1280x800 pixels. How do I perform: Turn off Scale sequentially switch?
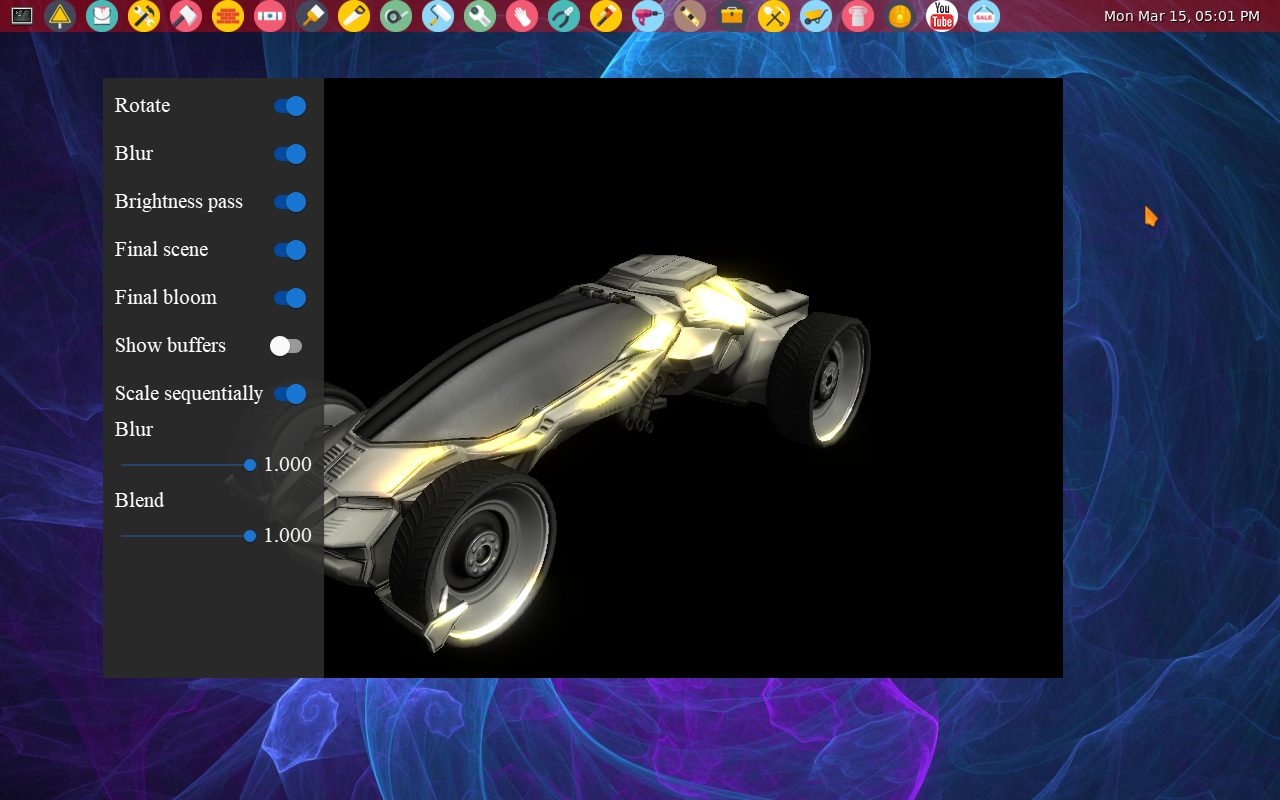[290, 394]
